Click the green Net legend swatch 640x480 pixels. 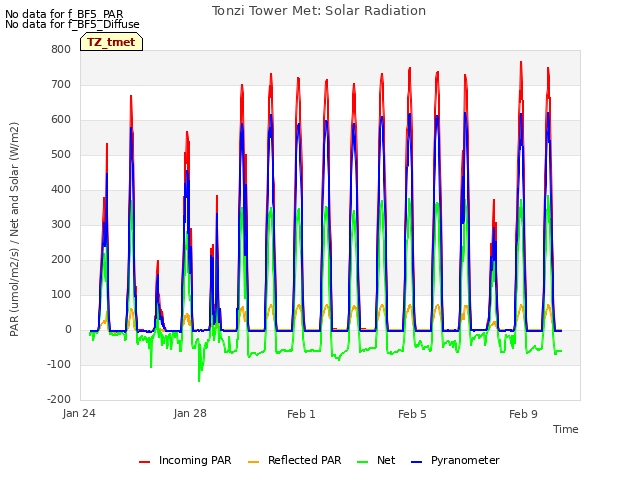[362, 462]
